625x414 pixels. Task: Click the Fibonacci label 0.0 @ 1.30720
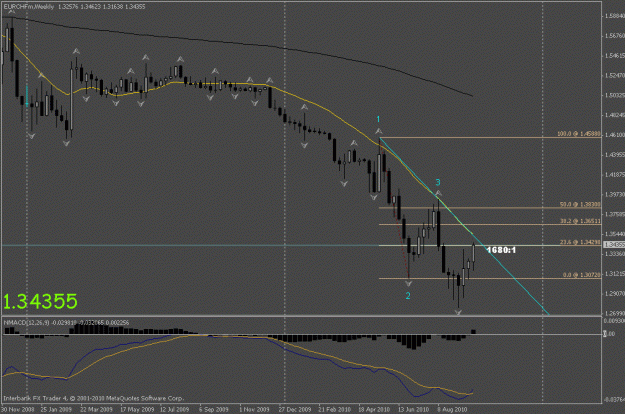pyautogui.click(x=582, y=275)
